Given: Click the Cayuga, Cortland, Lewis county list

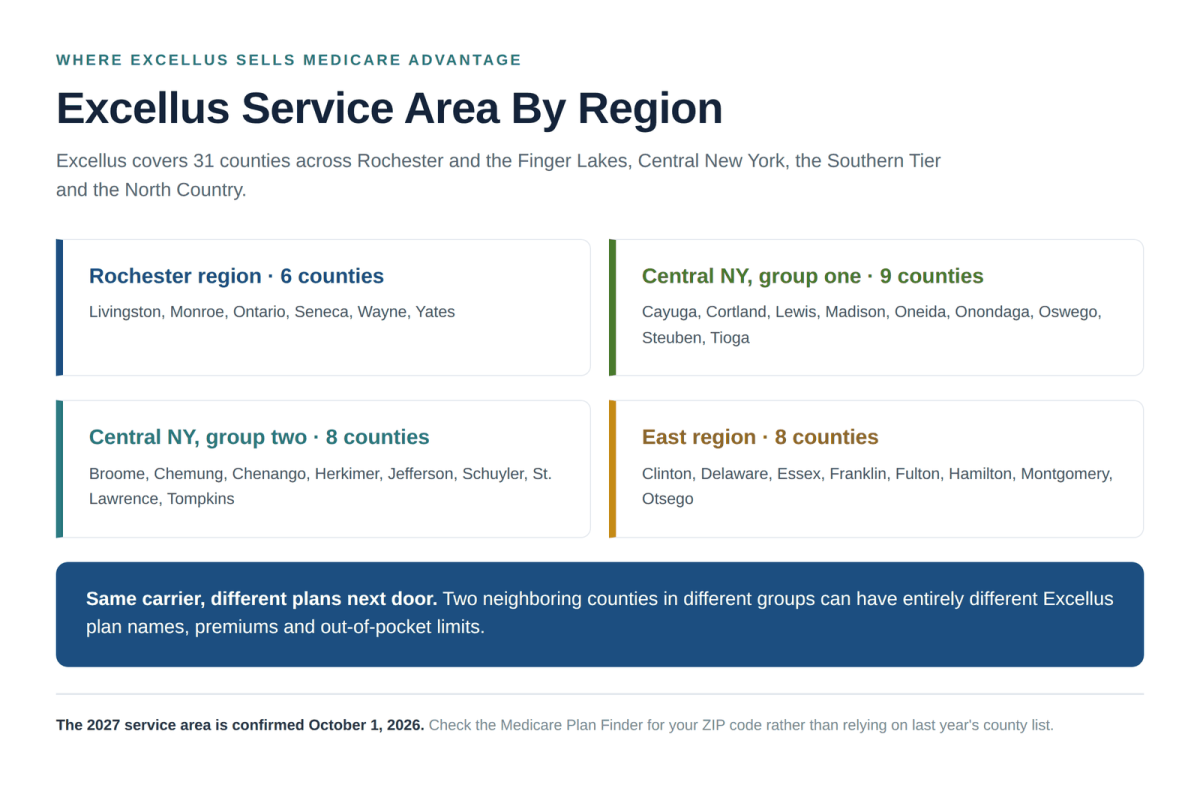Looking at the screenshot, I should pyautogui.click(x=872, y=325).
